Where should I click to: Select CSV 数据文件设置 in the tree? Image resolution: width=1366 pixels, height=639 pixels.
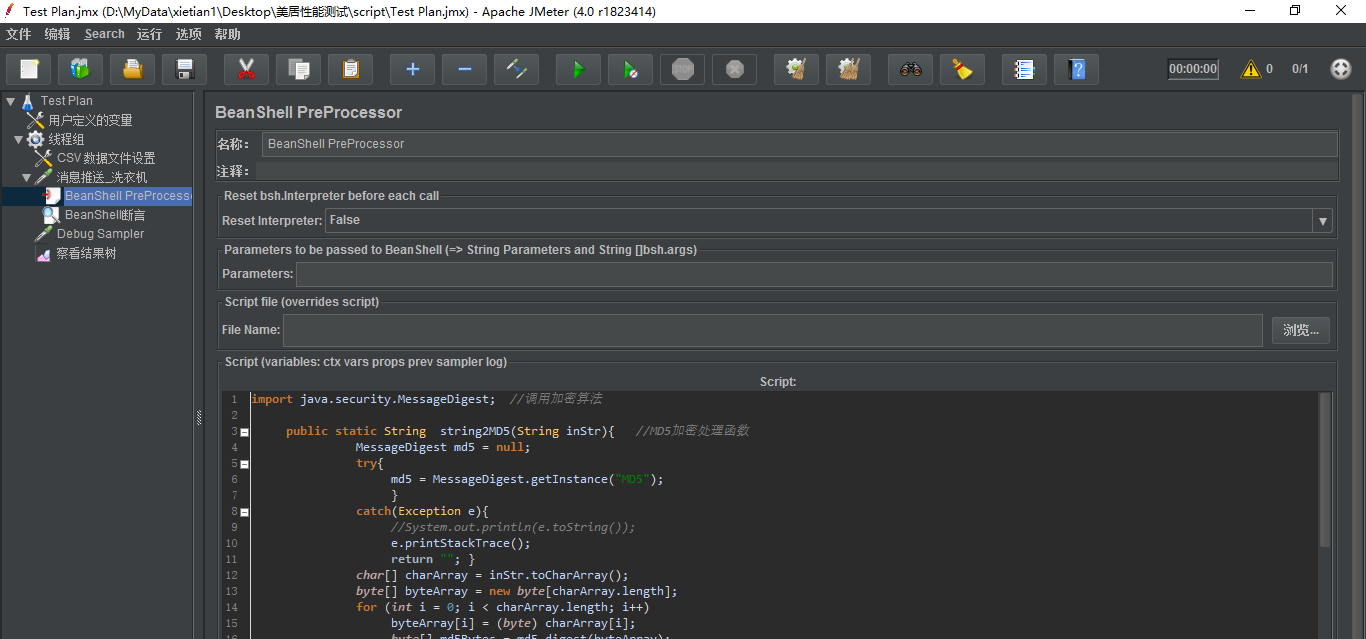click(x=106, y=158)
